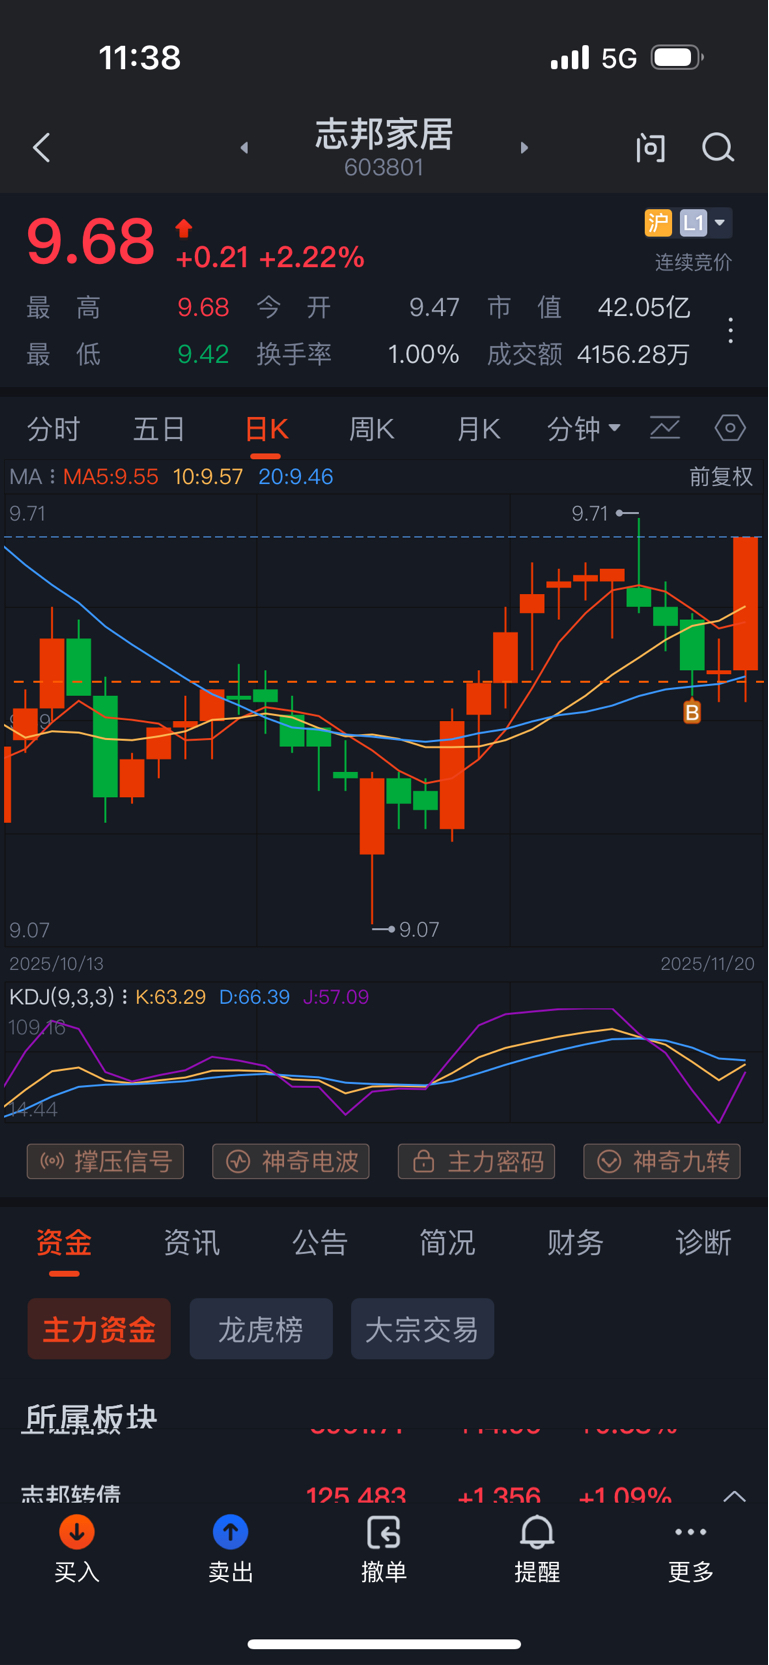The image size is (769, 1665).
Task: Tap the 连续竞价 trading status label
Action: (693, 263)
